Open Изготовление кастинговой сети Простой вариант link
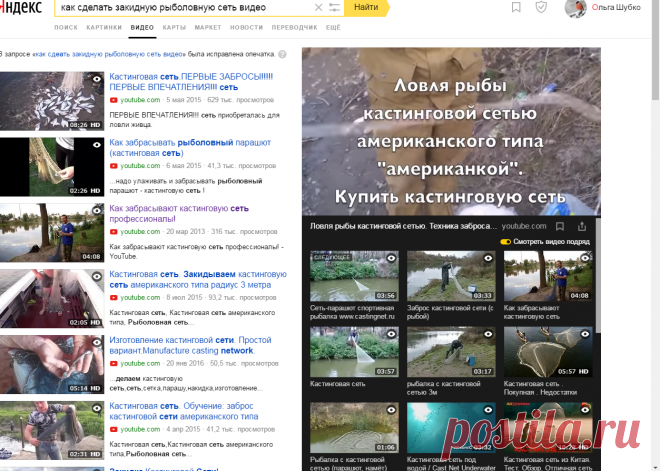 pos(190,345)
